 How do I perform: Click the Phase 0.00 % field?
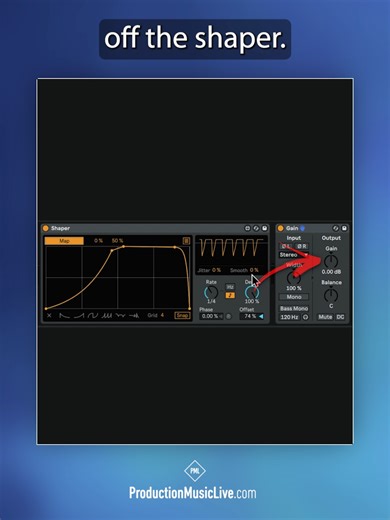point(211,316)
